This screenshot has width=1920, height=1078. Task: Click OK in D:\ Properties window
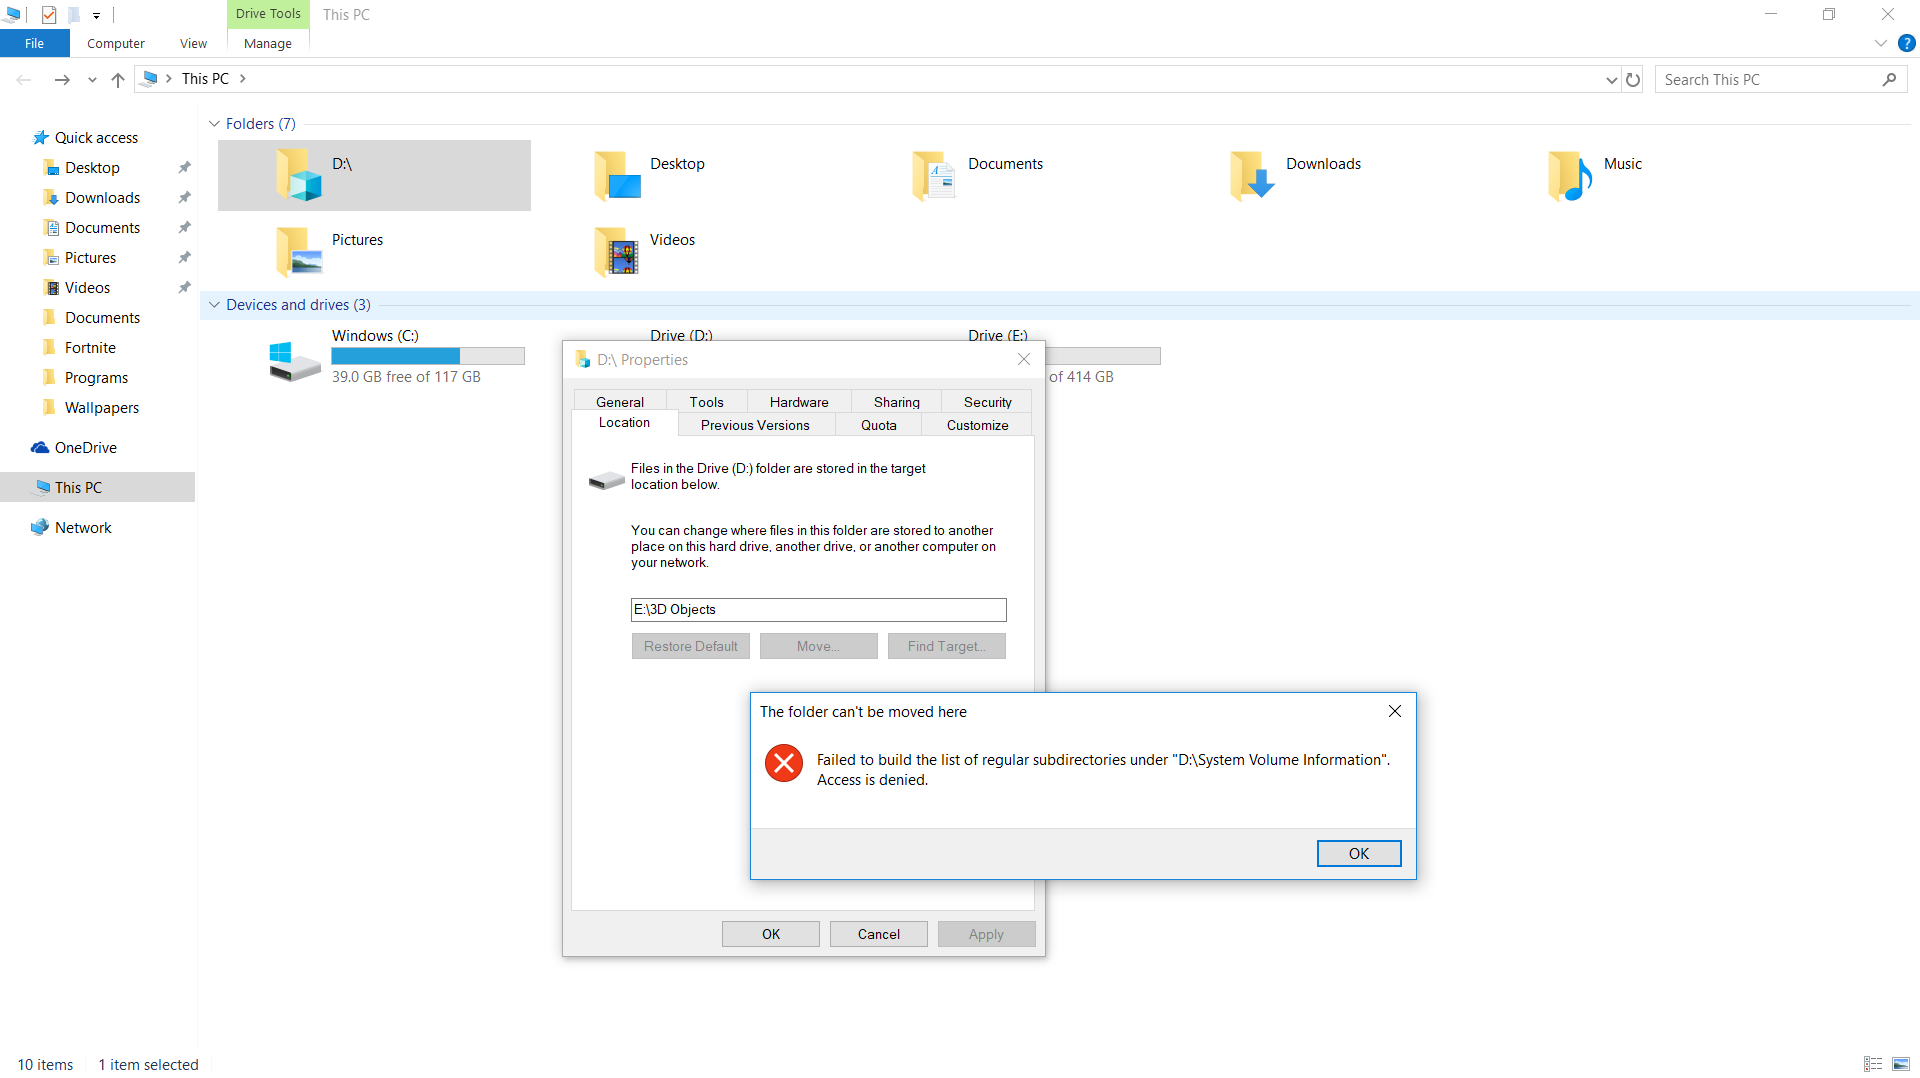771,934
